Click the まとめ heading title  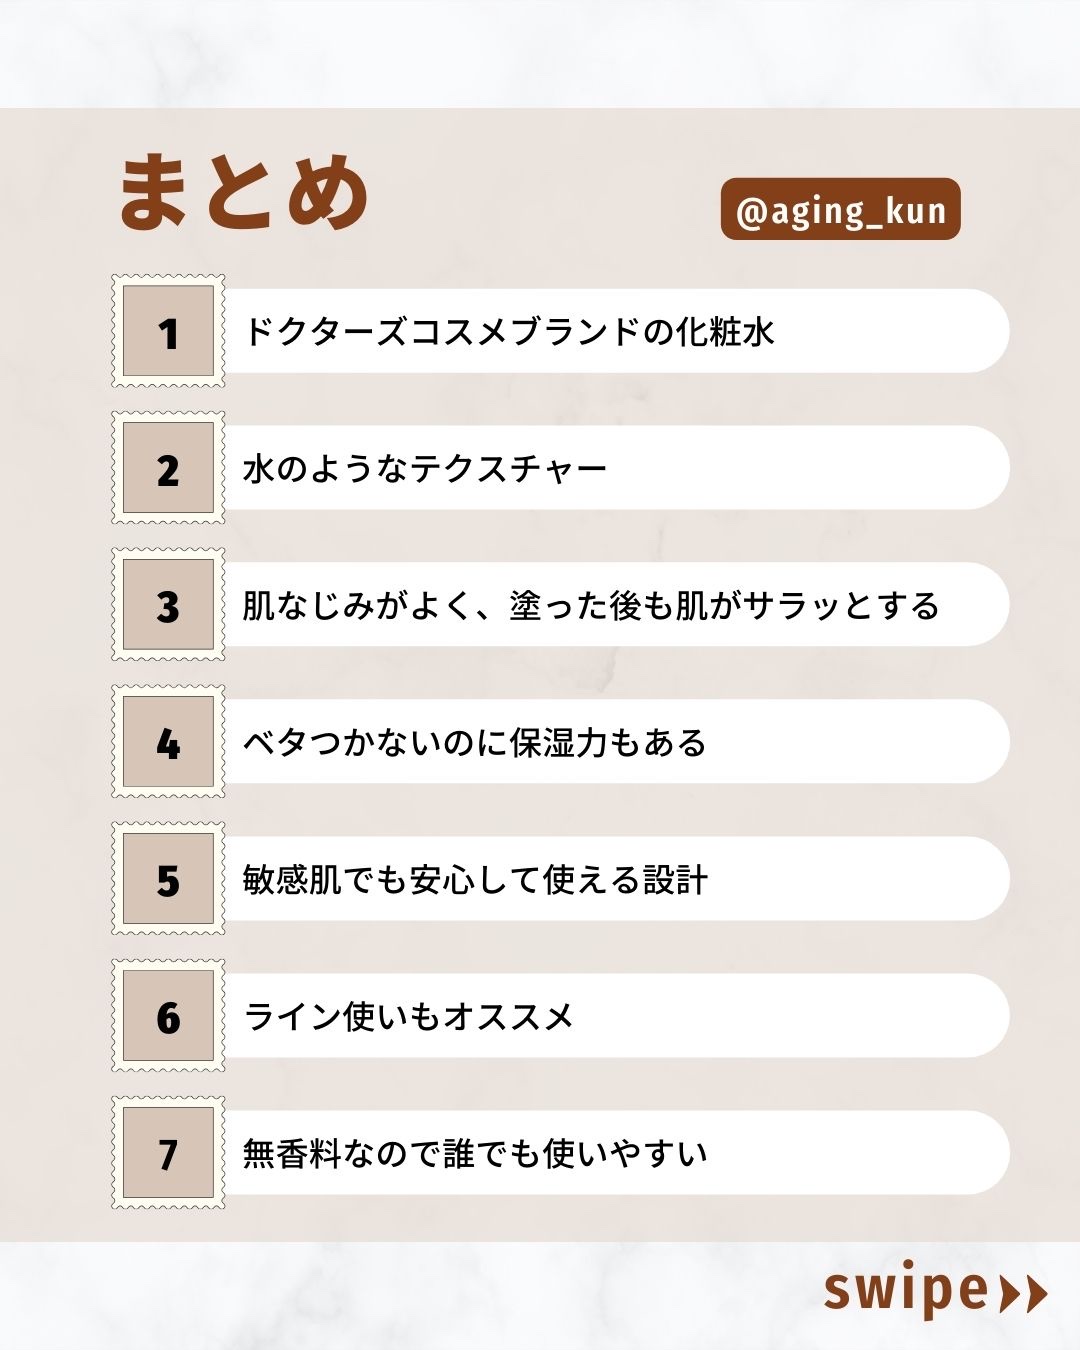pos(244,192)
